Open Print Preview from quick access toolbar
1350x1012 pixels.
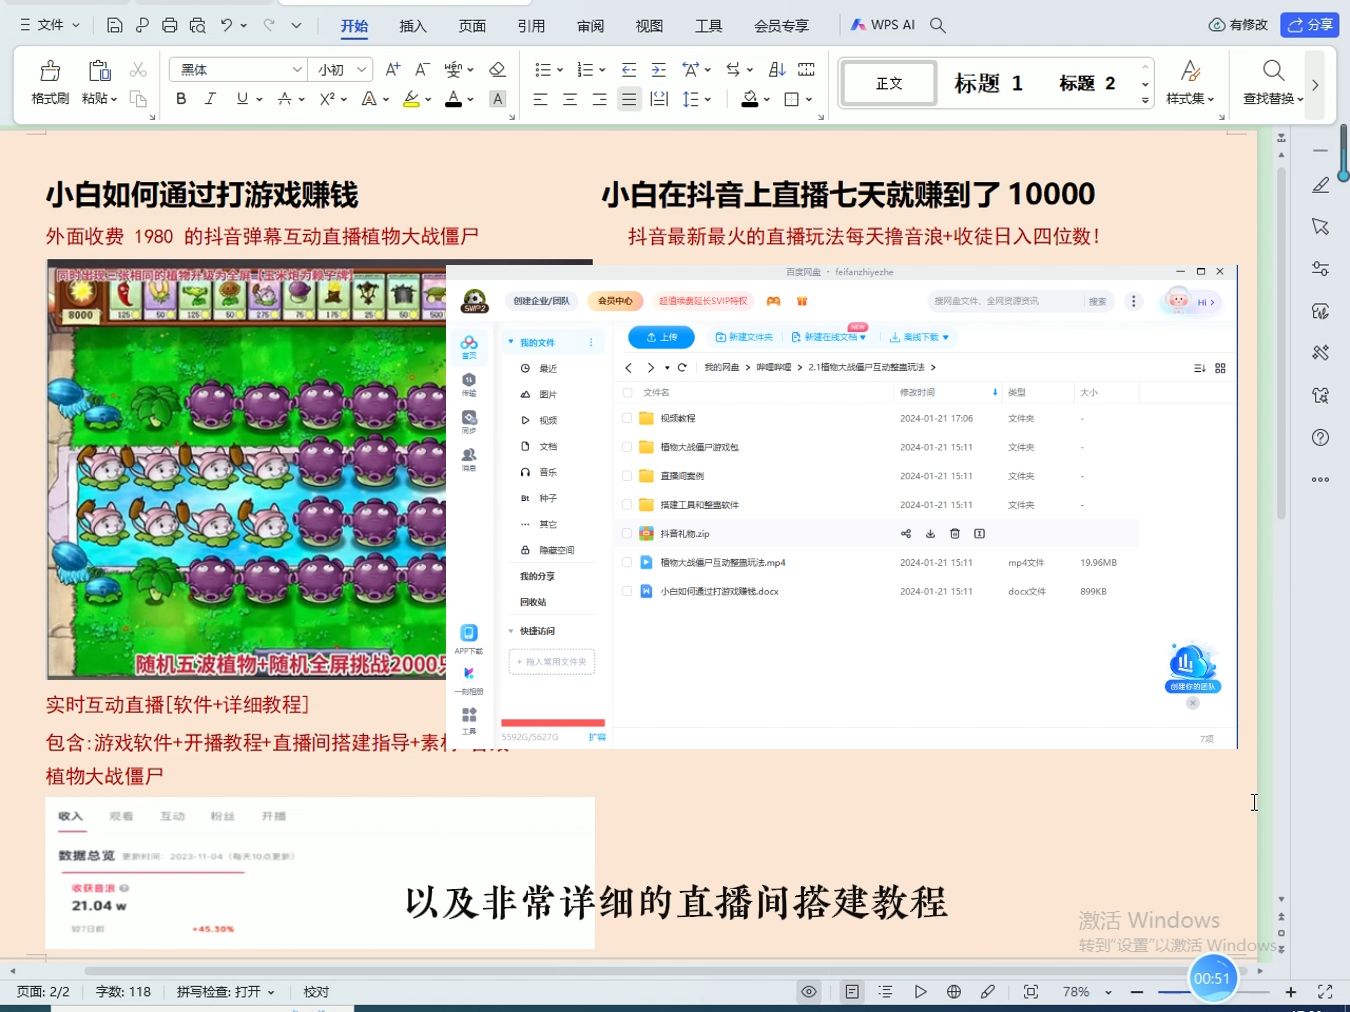pos(198,25)
